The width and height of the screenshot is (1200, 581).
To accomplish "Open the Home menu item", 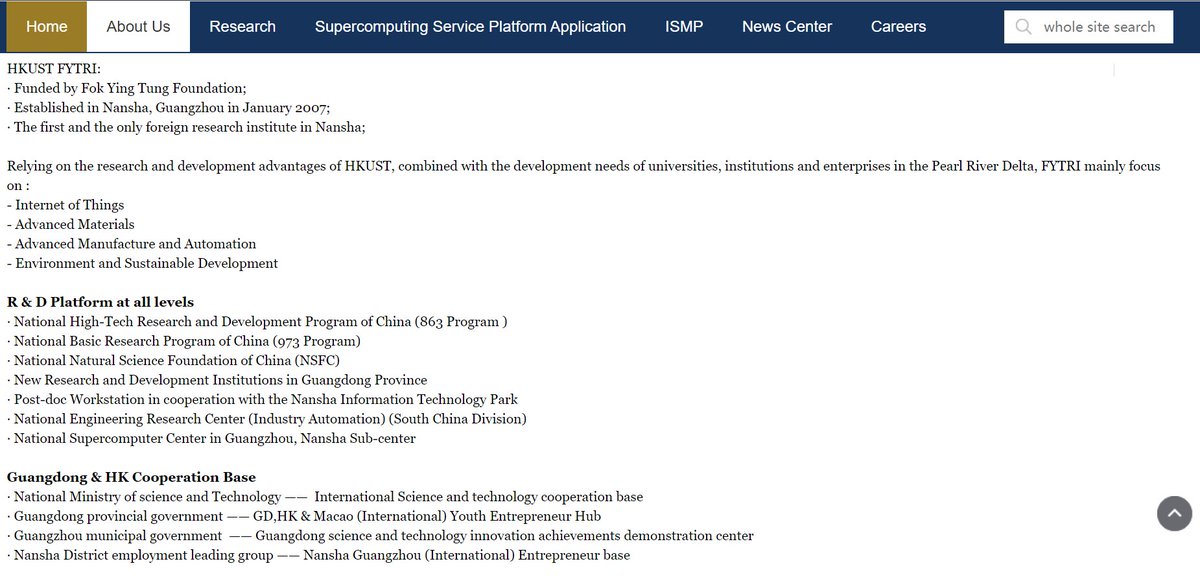I will click(47, 27).
